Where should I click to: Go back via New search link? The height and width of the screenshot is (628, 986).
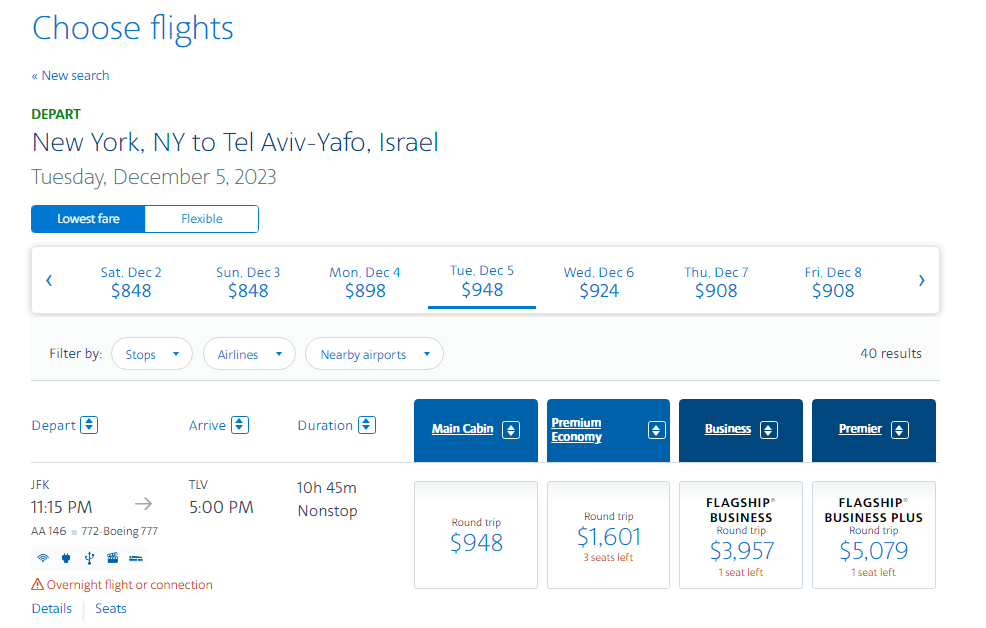[x=70, y=75]
